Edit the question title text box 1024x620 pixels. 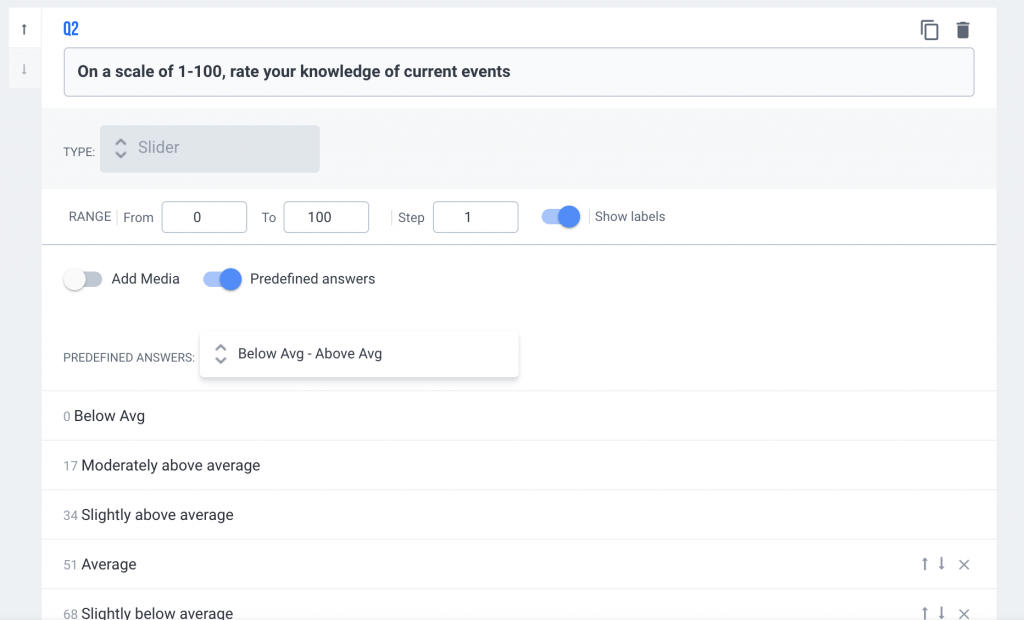click(x=518, y=72)
